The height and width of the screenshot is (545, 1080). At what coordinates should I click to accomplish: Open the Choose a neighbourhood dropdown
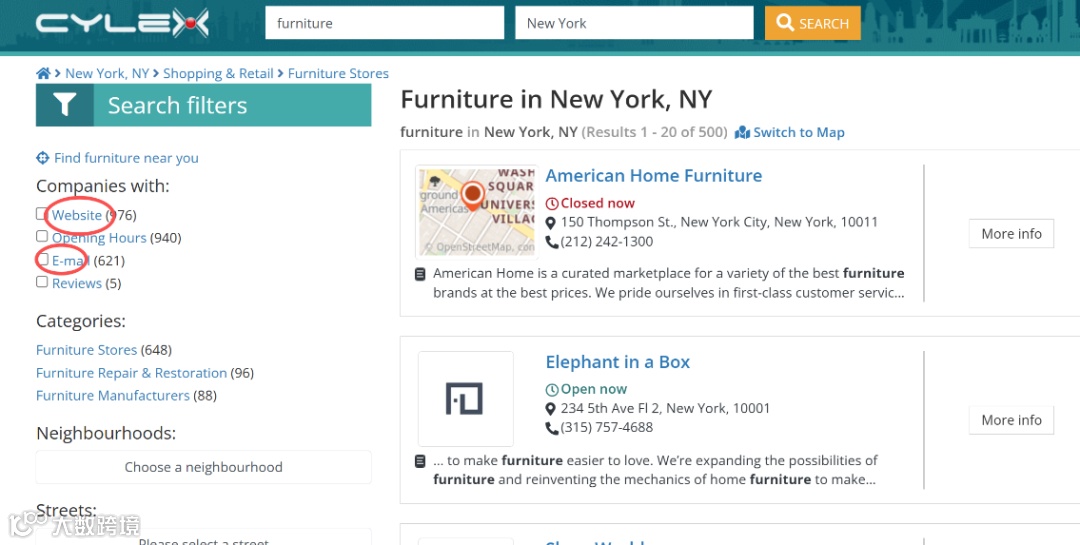click(203, 467)
